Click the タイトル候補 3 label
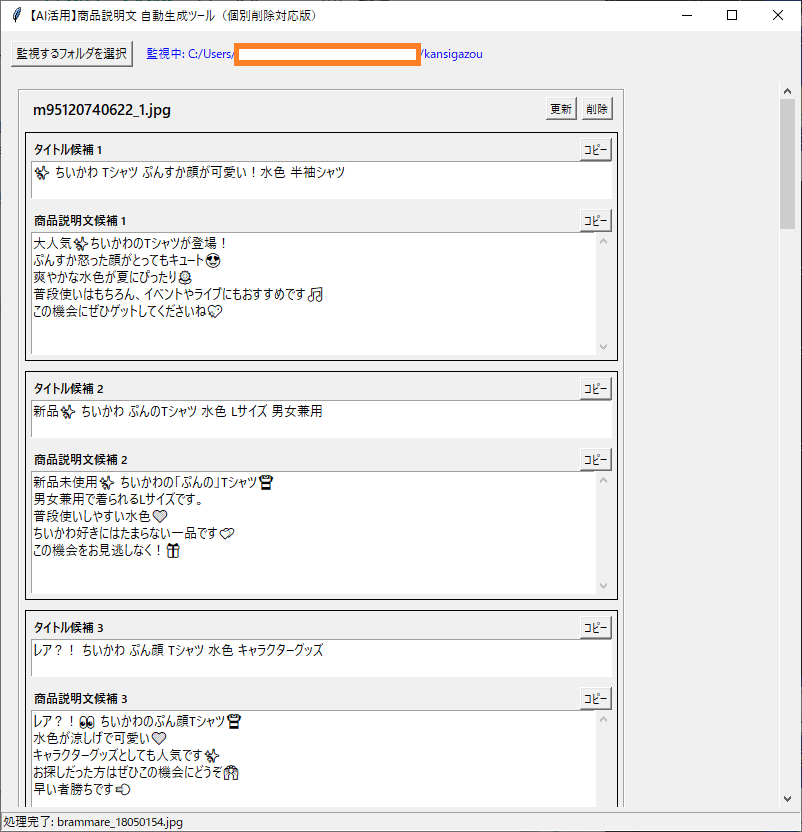 point(68,628)
